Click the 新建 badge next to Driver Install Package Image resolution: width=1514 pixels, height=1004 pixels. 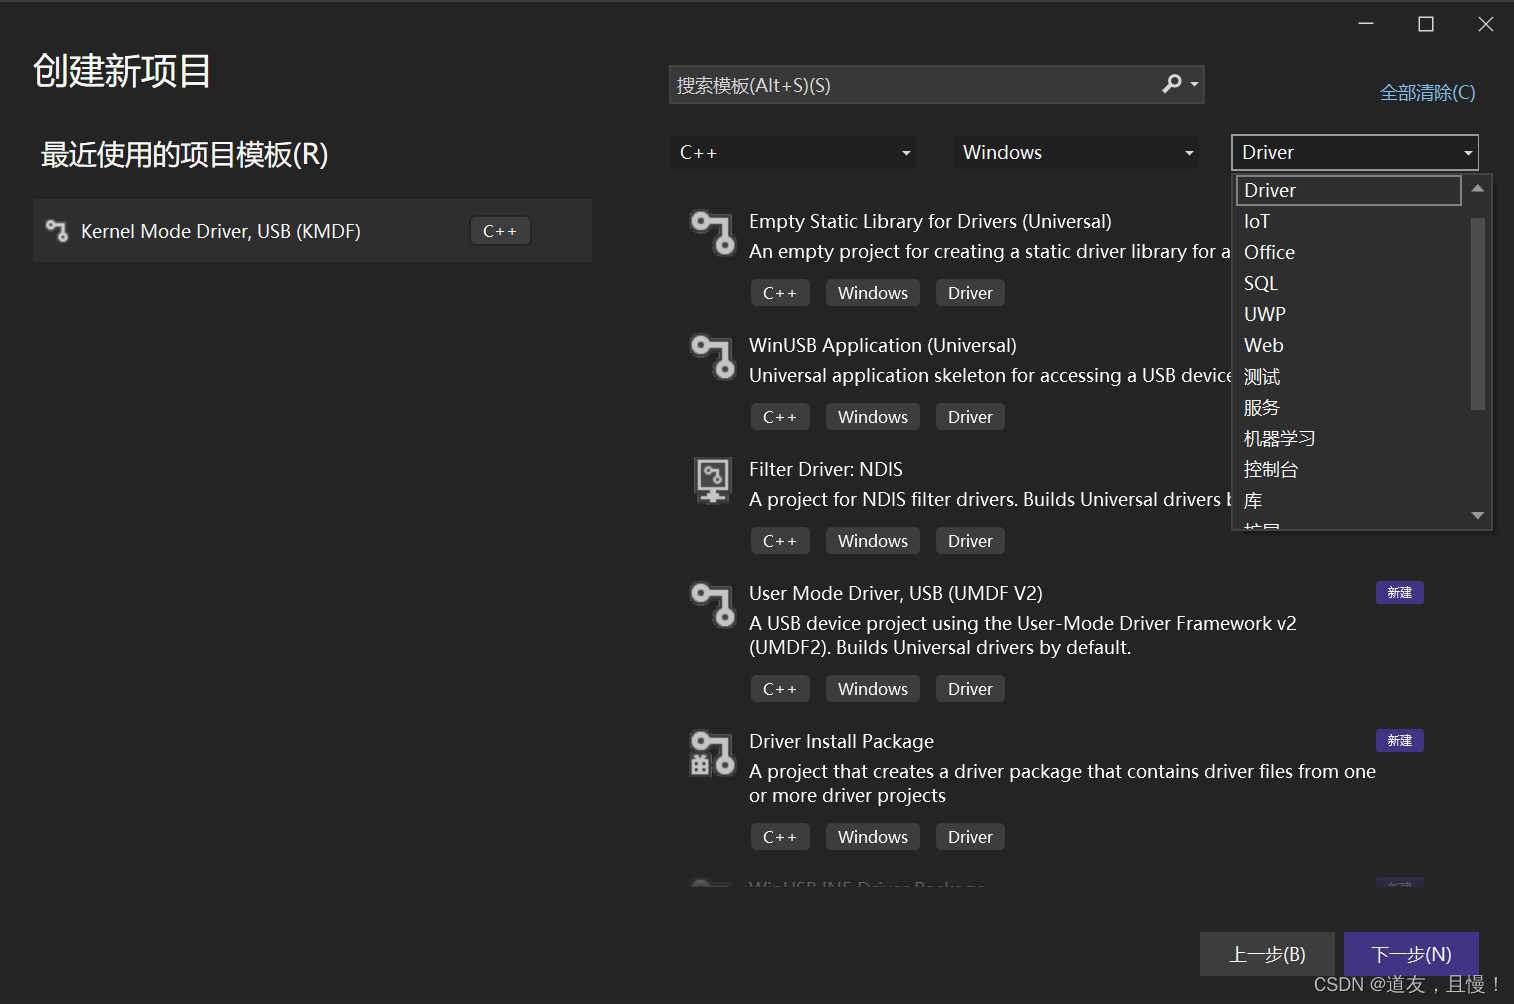[1399, 740]
